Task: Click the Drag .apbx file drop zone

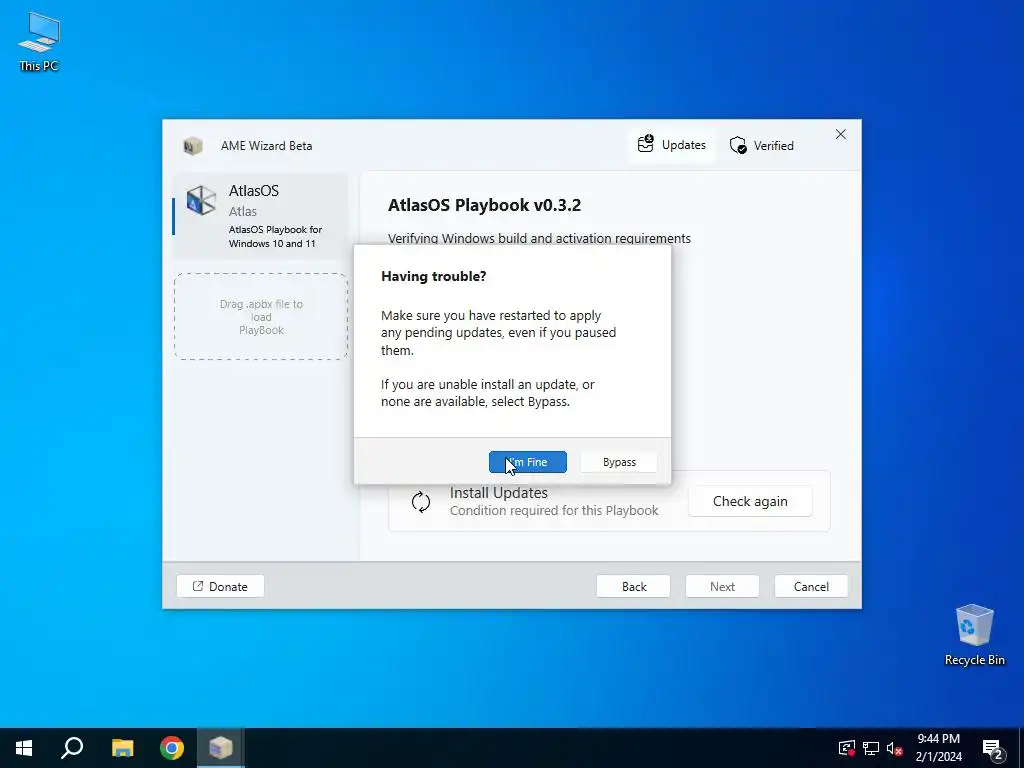Action: (261, 317)
